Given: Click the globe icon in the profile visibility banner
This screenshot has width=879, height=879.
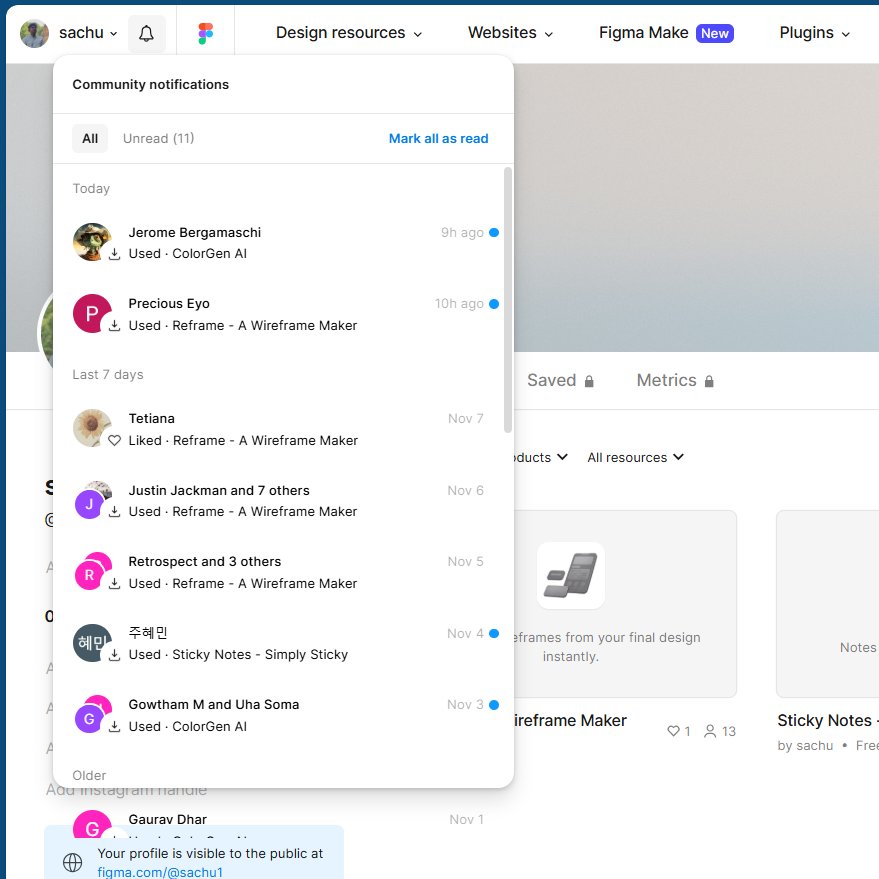Looking at the screenshot, I should [x=72, y=862].
